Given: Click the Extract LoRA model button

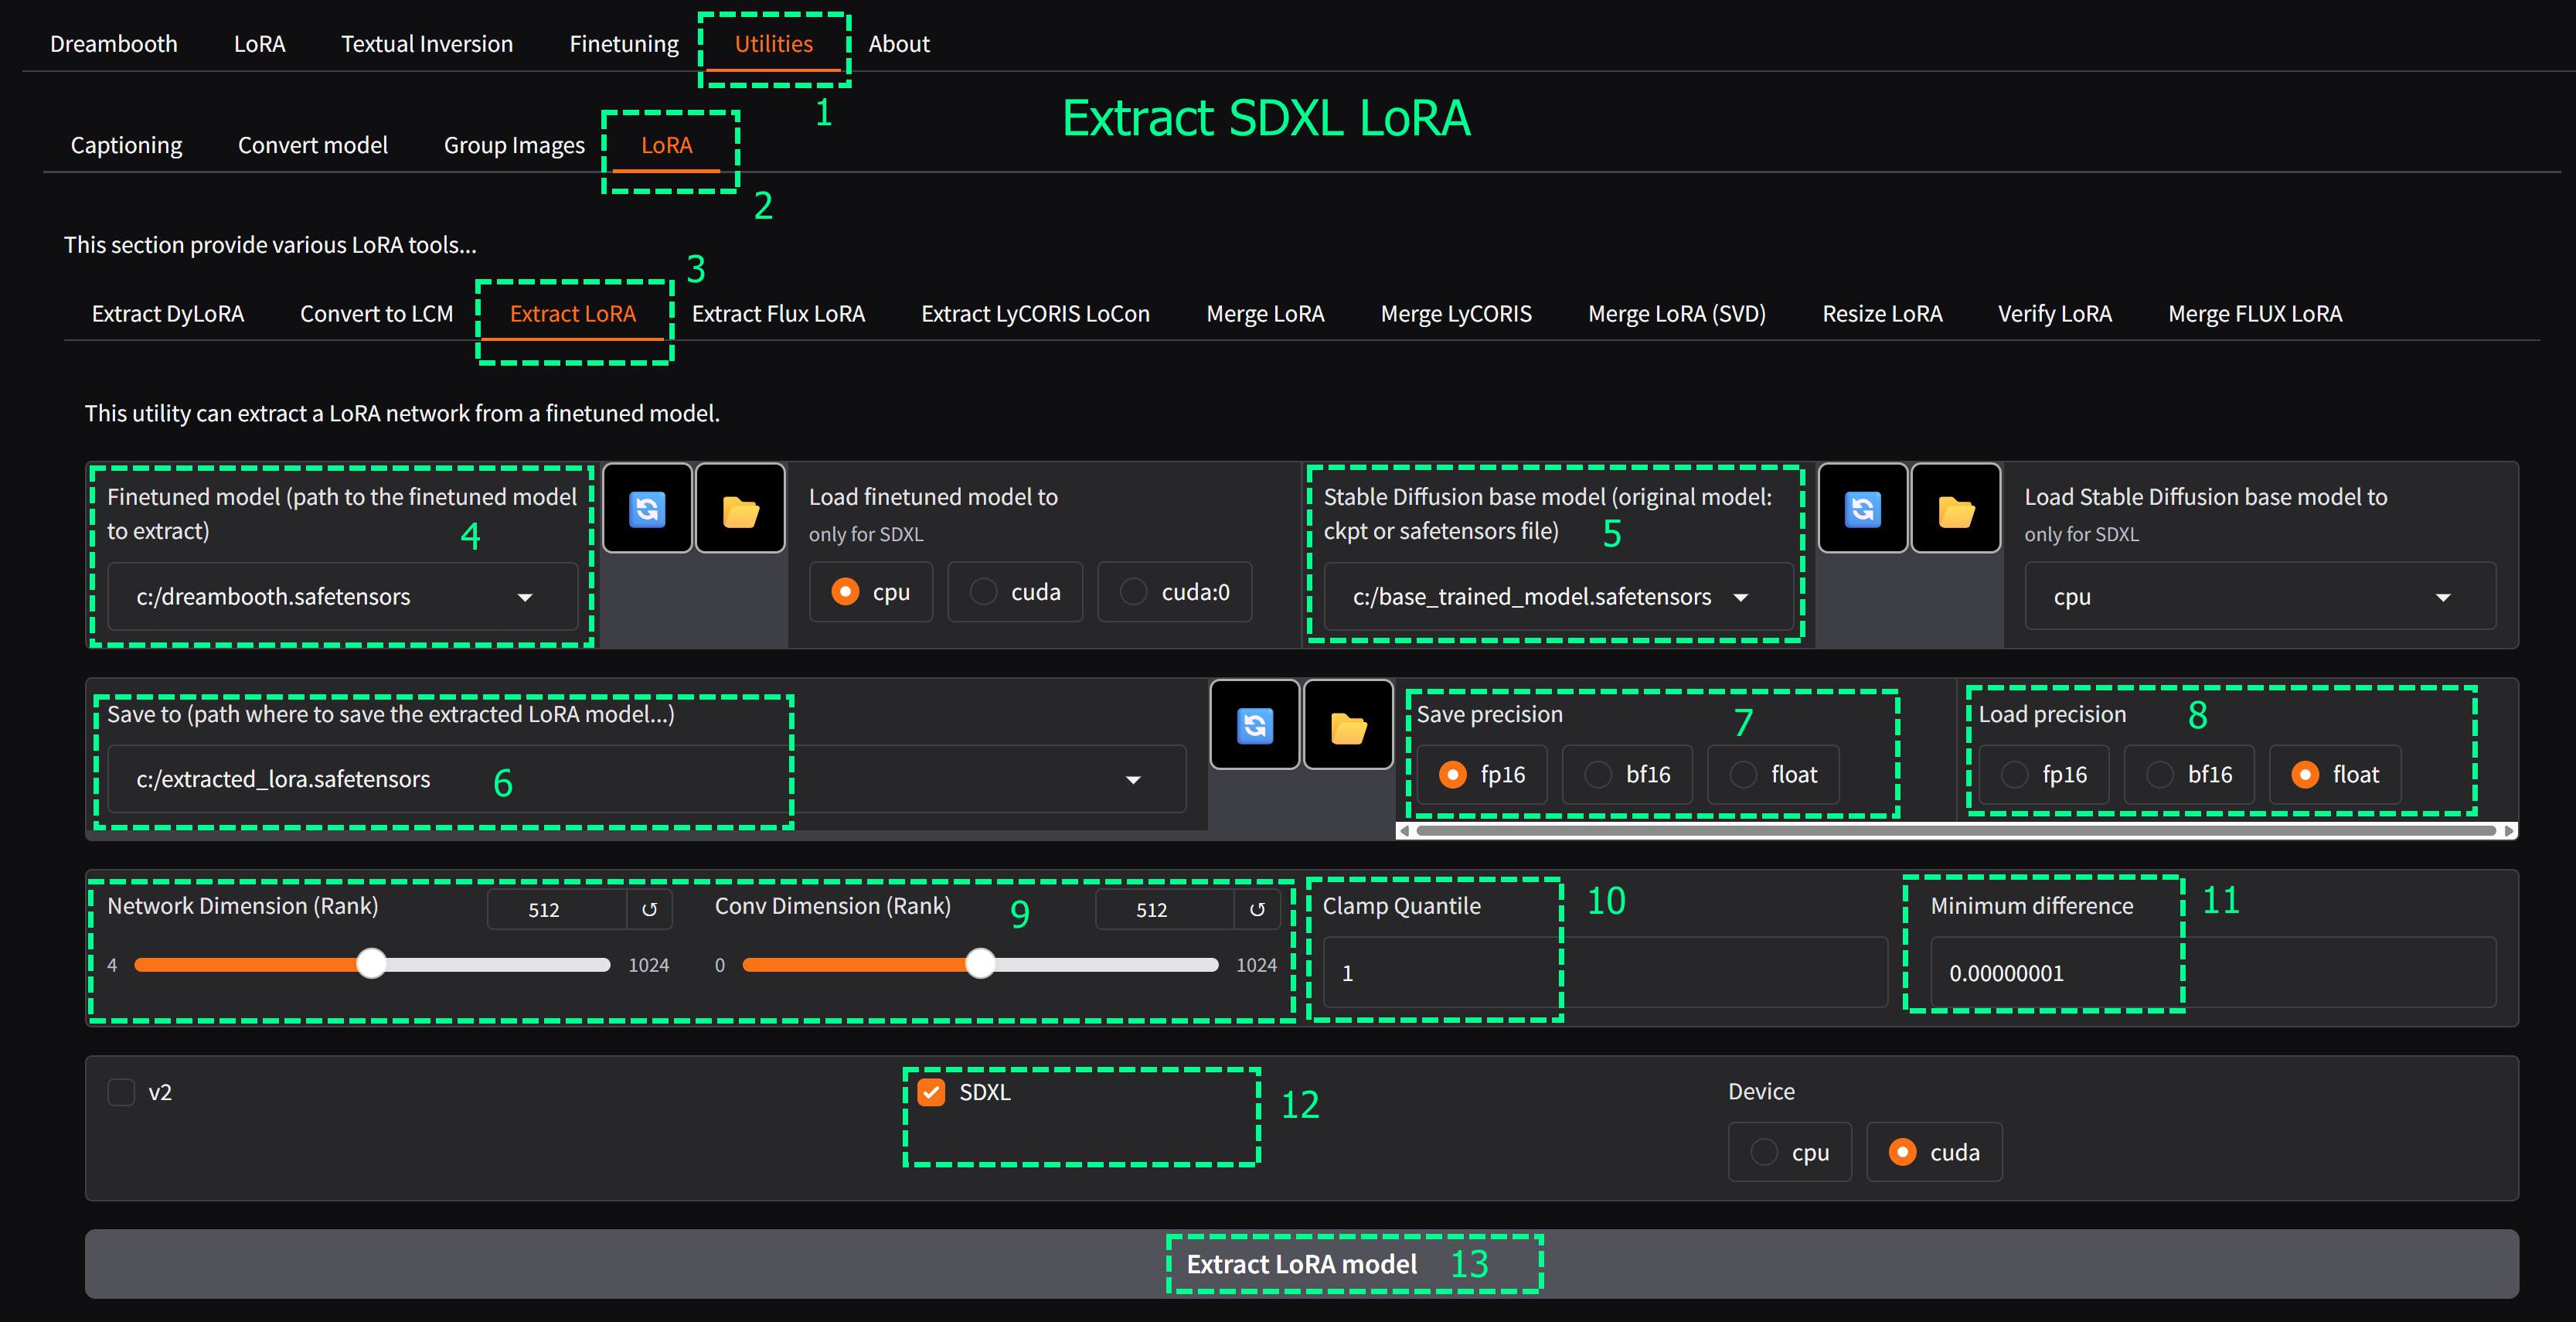Looking at the screenshot, I should [x=1302, y=1264].
